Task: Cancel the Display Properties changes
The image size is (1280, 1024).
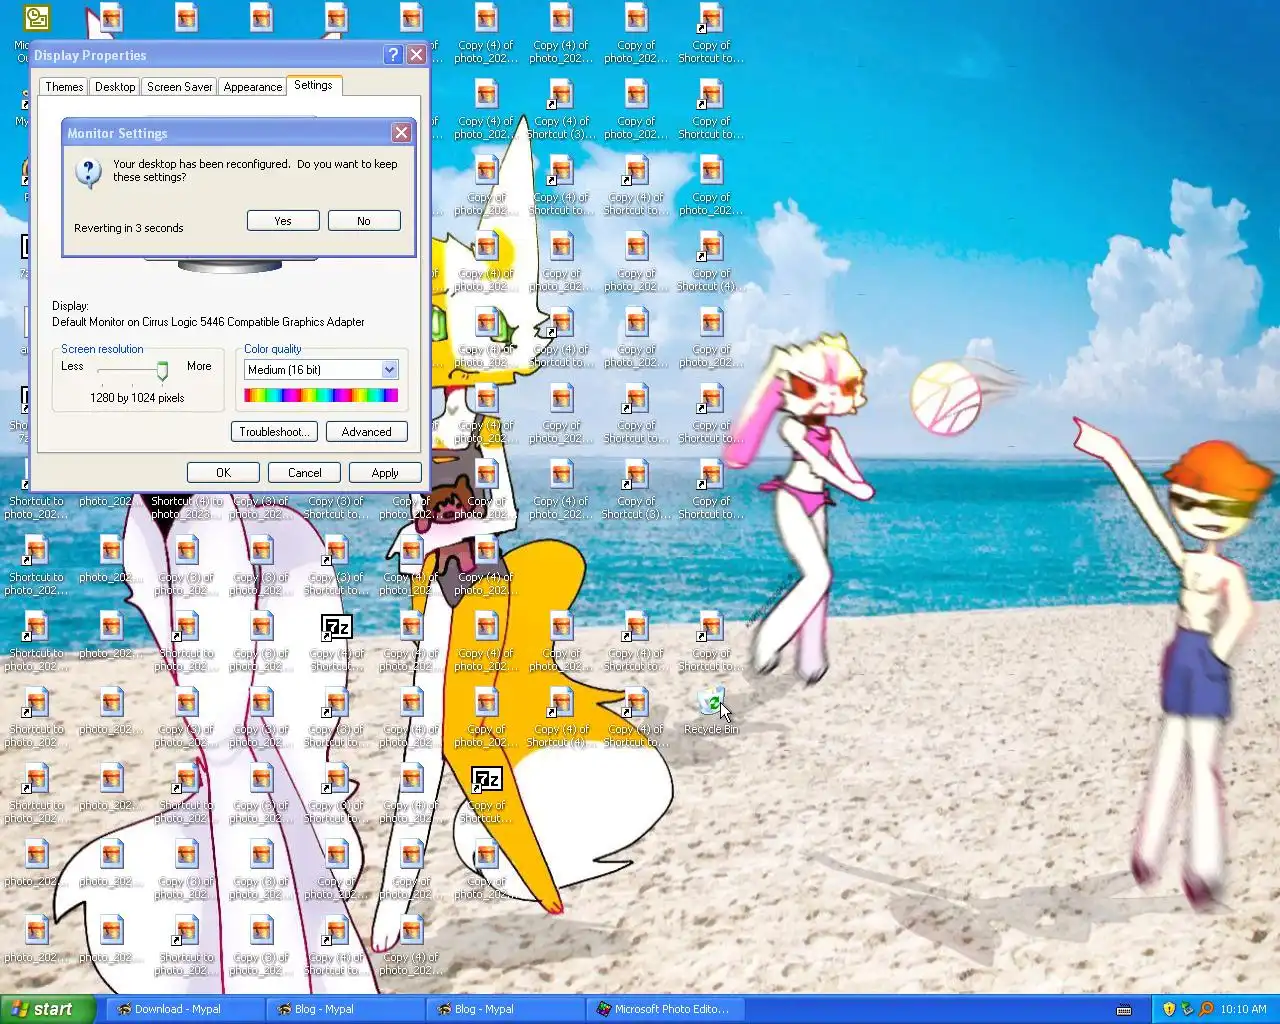Action: tap(304, 473)
